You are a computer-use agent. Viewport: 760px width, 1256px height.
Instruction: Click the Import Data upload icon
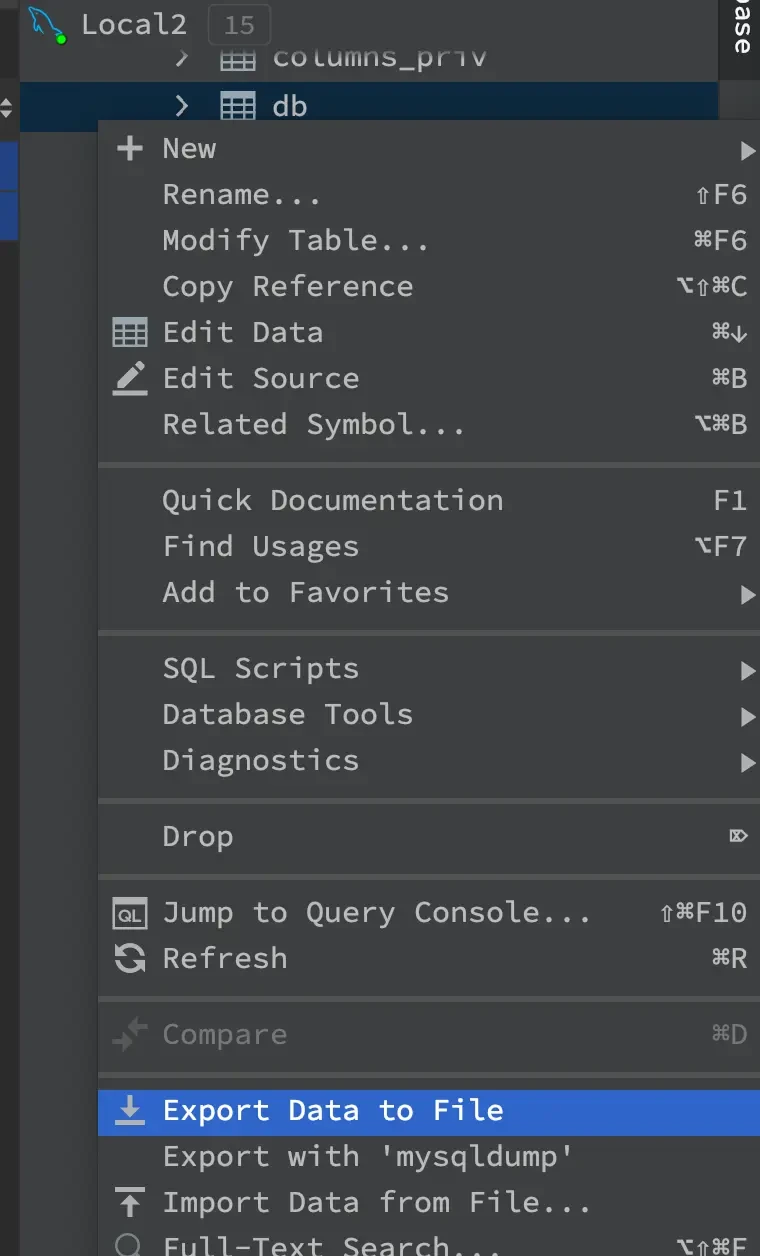[x=130, y=1203]
